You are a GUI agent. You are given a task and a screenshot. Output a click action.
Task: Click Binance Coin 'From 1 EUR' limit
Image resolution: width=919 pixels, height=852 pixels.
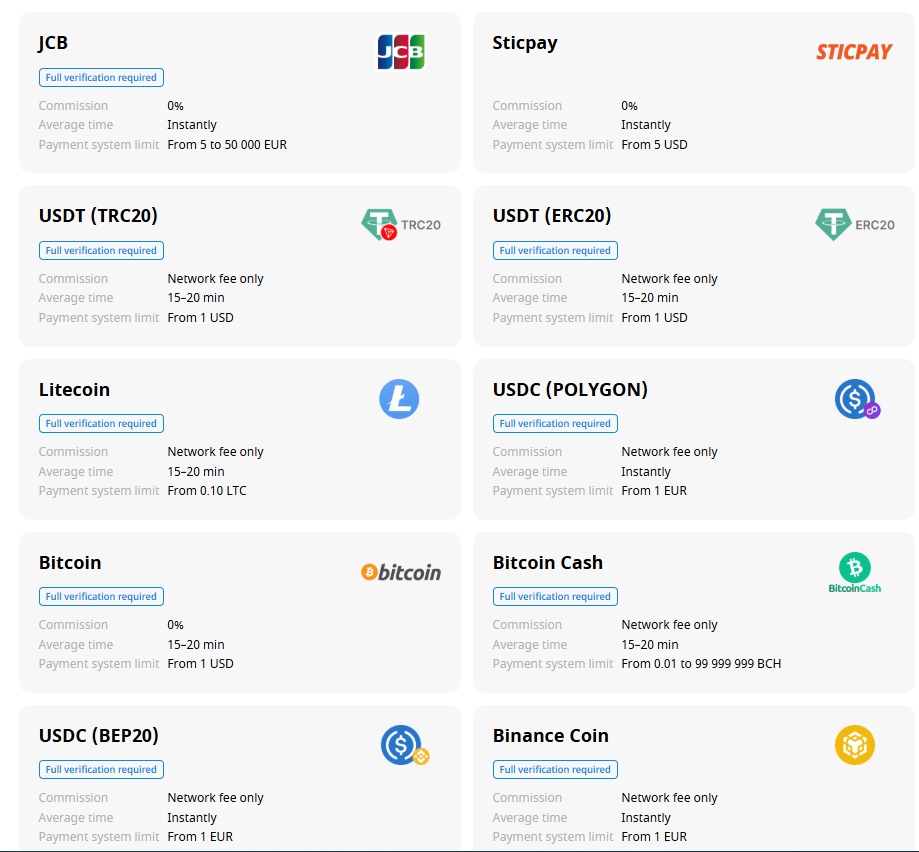[654, 837]
